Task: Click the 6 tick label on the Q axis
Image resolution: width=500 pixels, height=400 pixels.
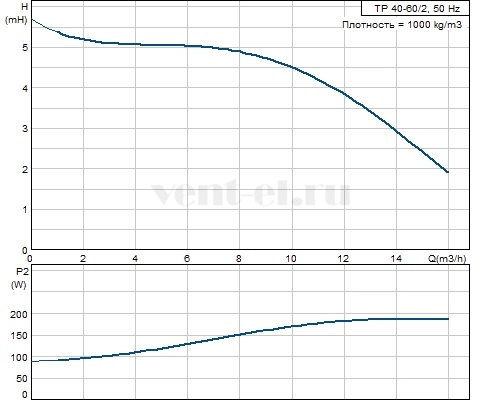Action: tap(187, 258)
